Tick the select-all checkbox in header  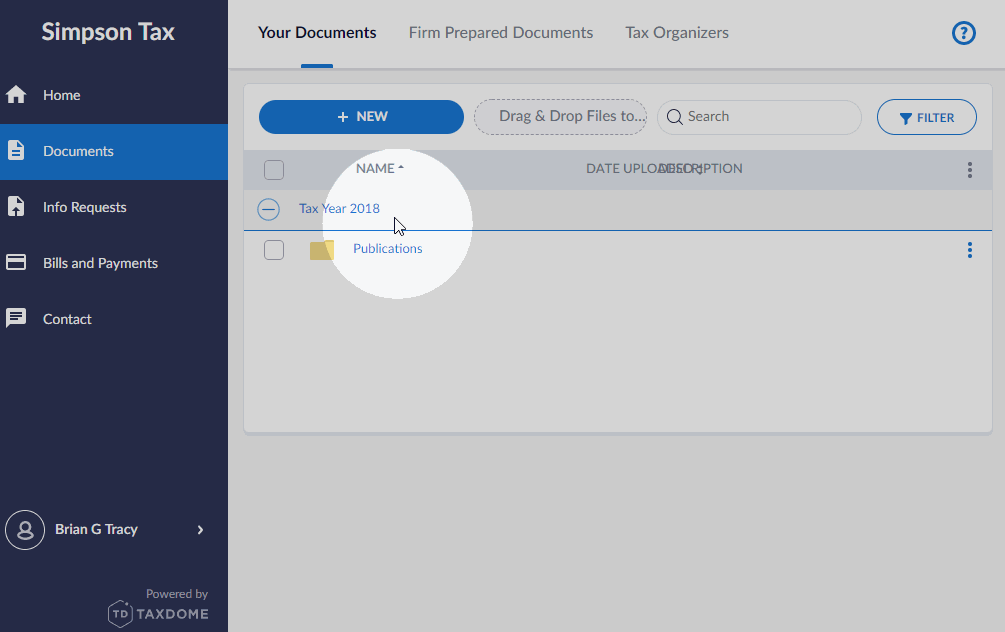(x=274, y=170)
